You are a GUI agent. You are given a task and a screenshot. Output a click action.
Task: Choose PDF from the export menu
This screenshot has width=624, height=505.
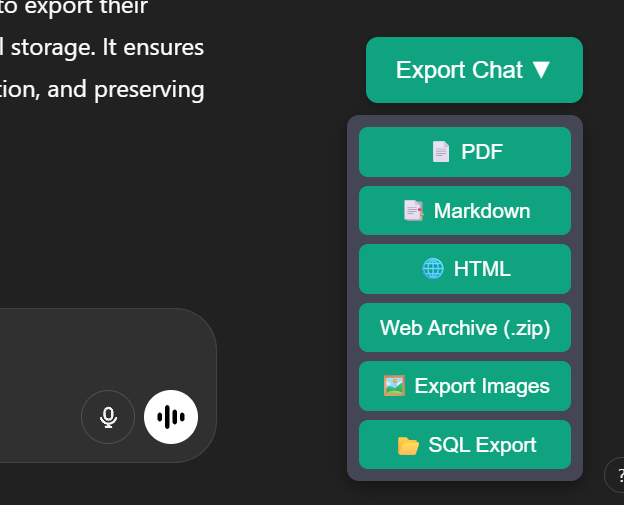point(465,152)
